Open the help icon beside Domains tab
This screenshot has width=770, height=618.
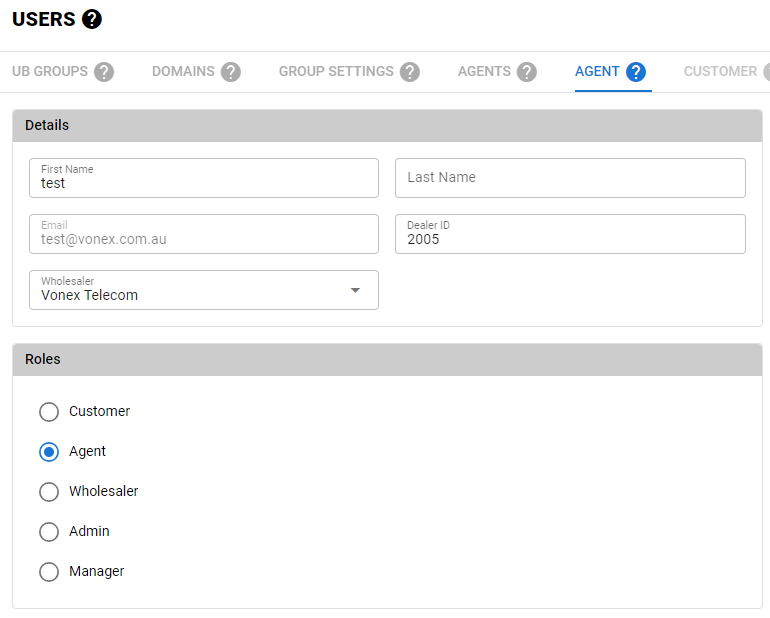tap(231, 72)
